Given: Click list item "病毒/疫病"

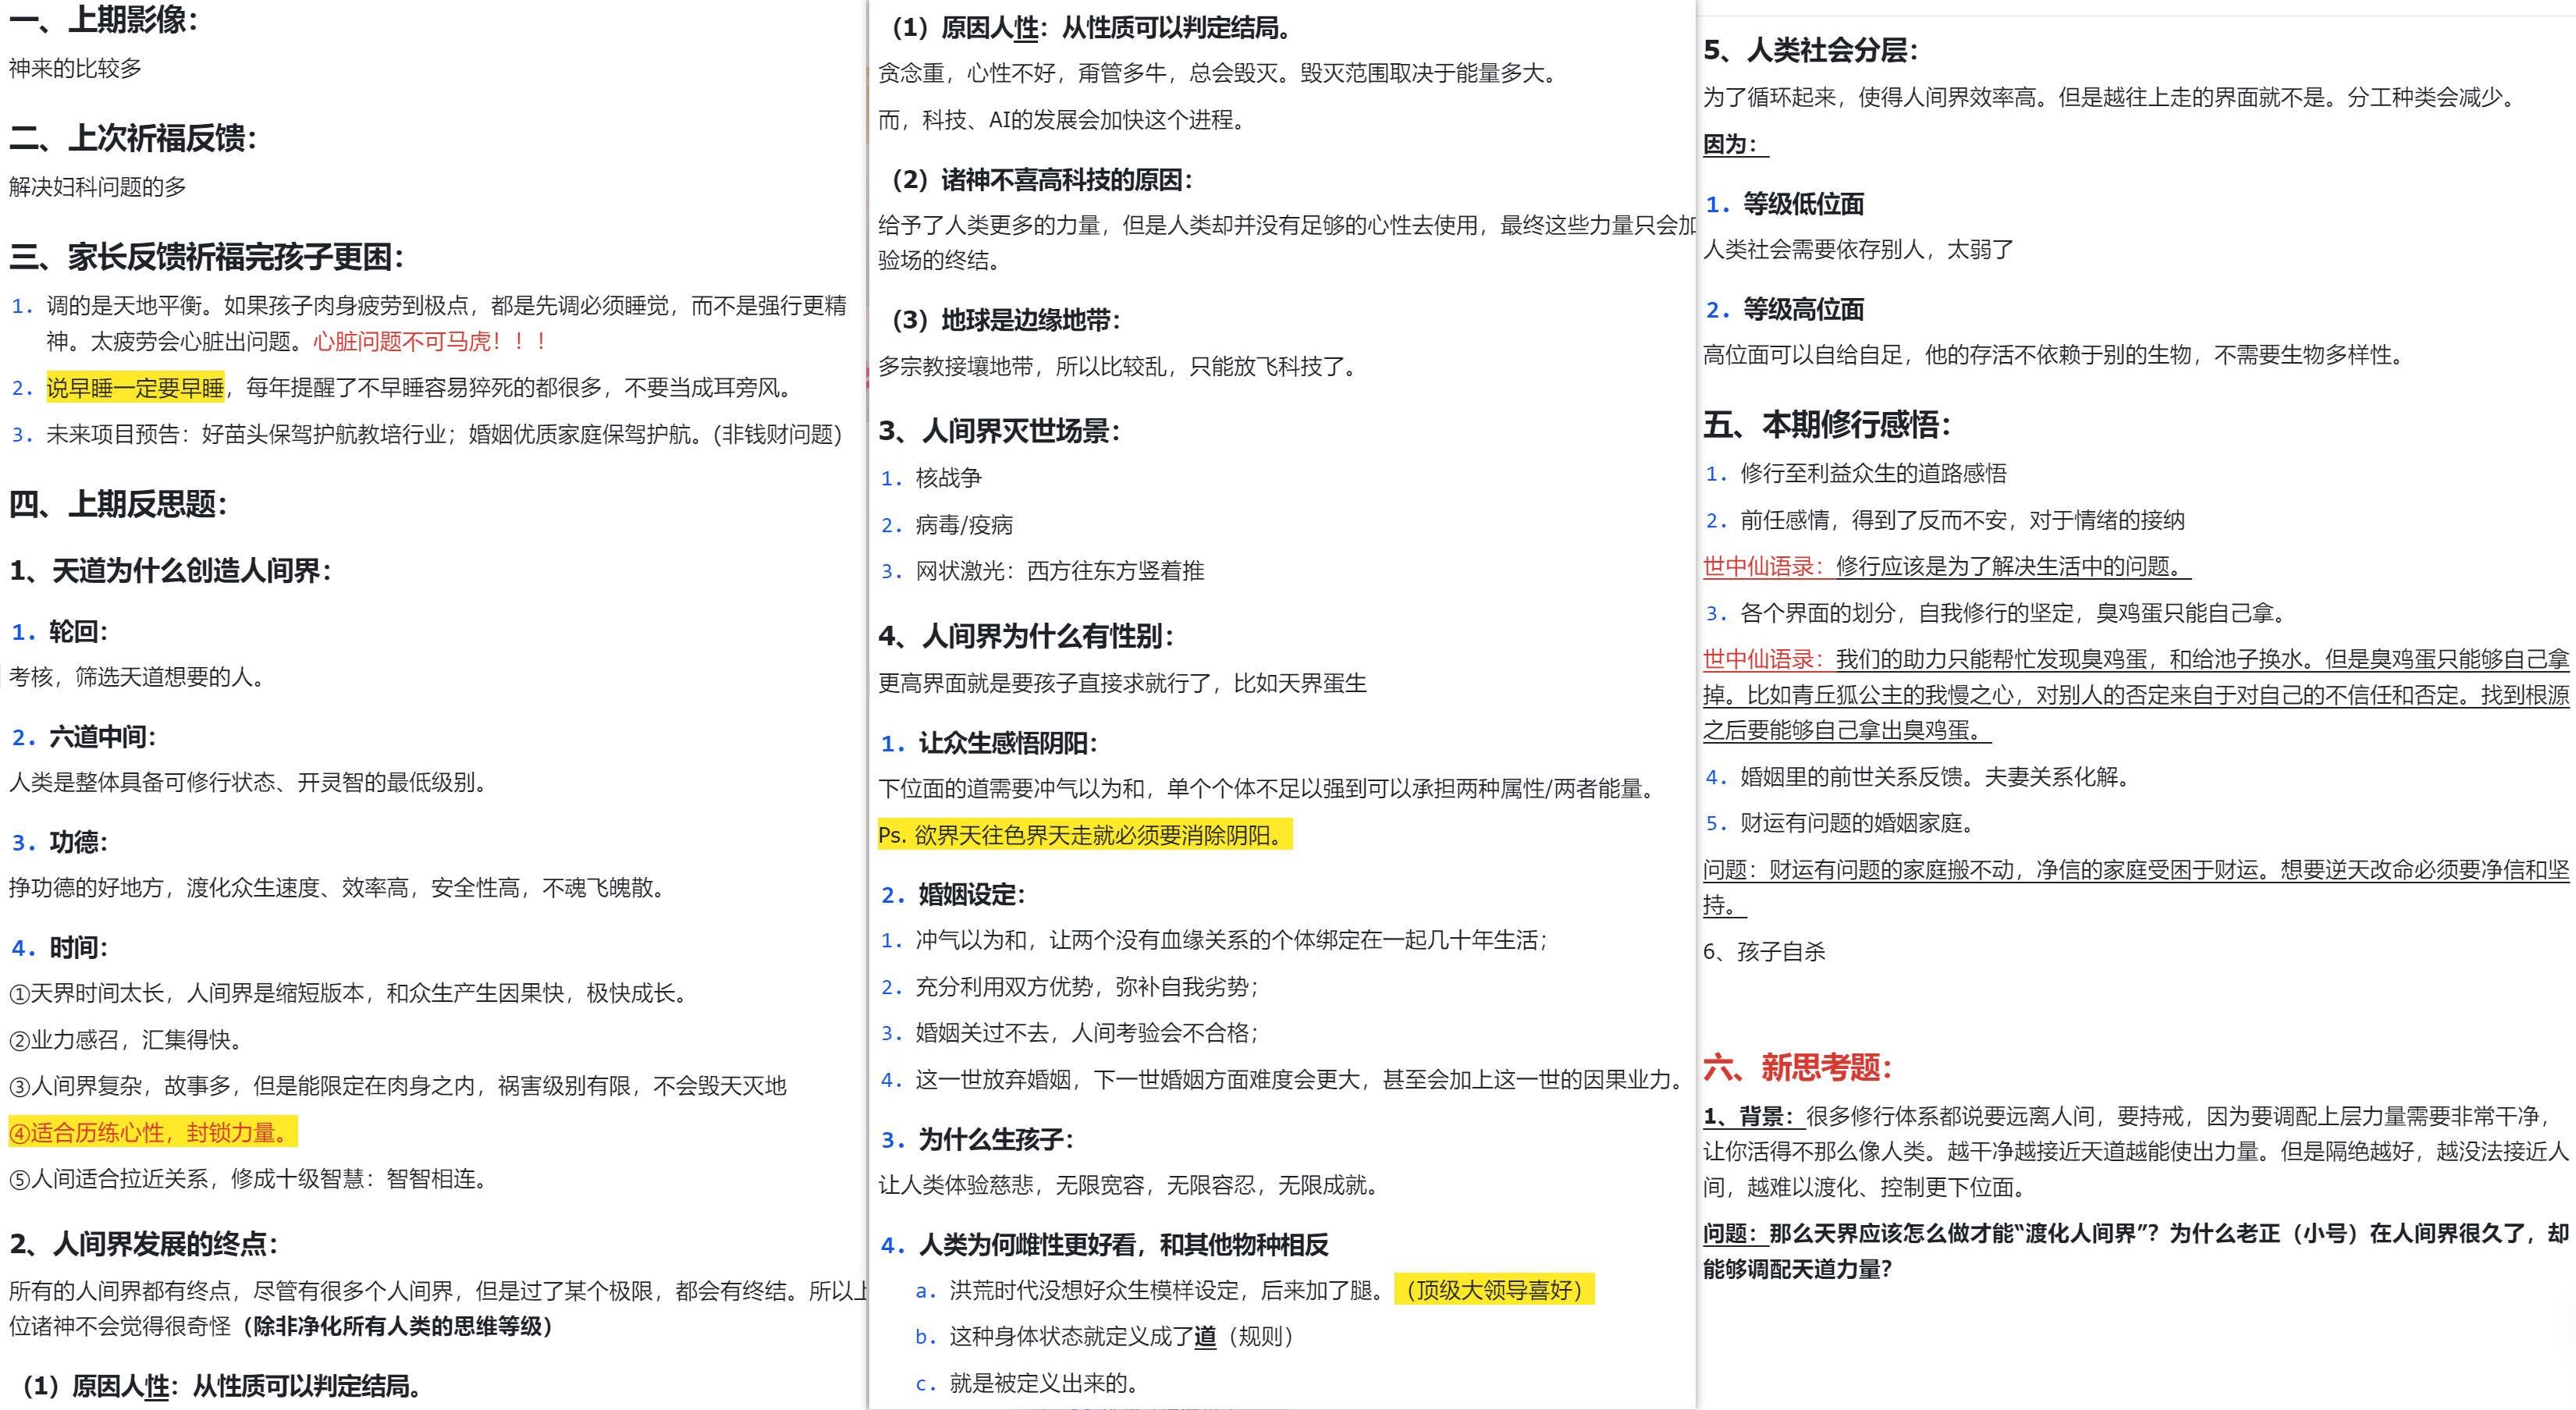Looking at the screenshot, I should pyautogui.click(x=964, y=525).
